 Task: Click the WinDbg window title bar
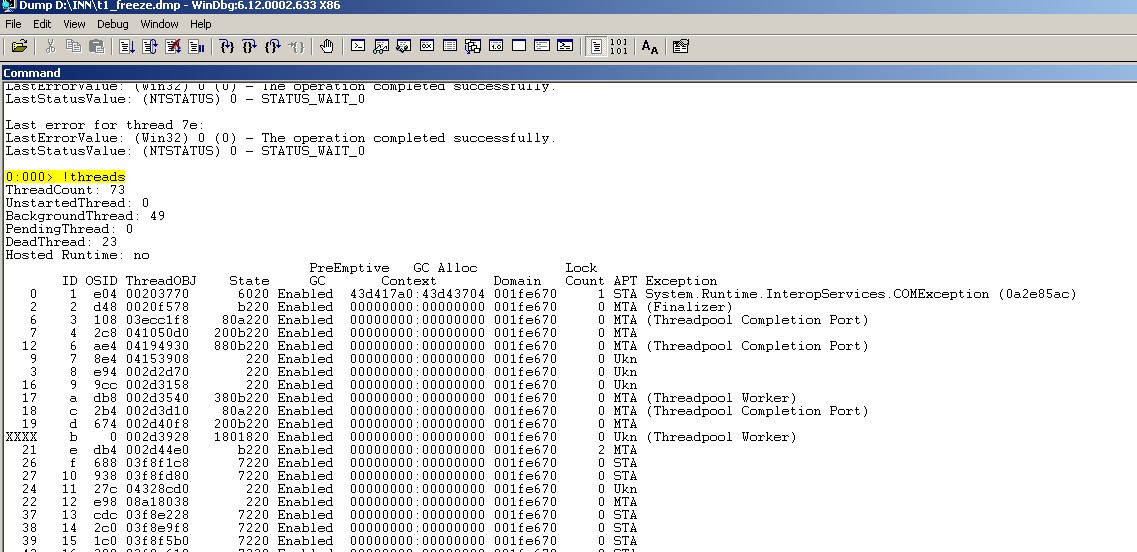pos(568,7)
